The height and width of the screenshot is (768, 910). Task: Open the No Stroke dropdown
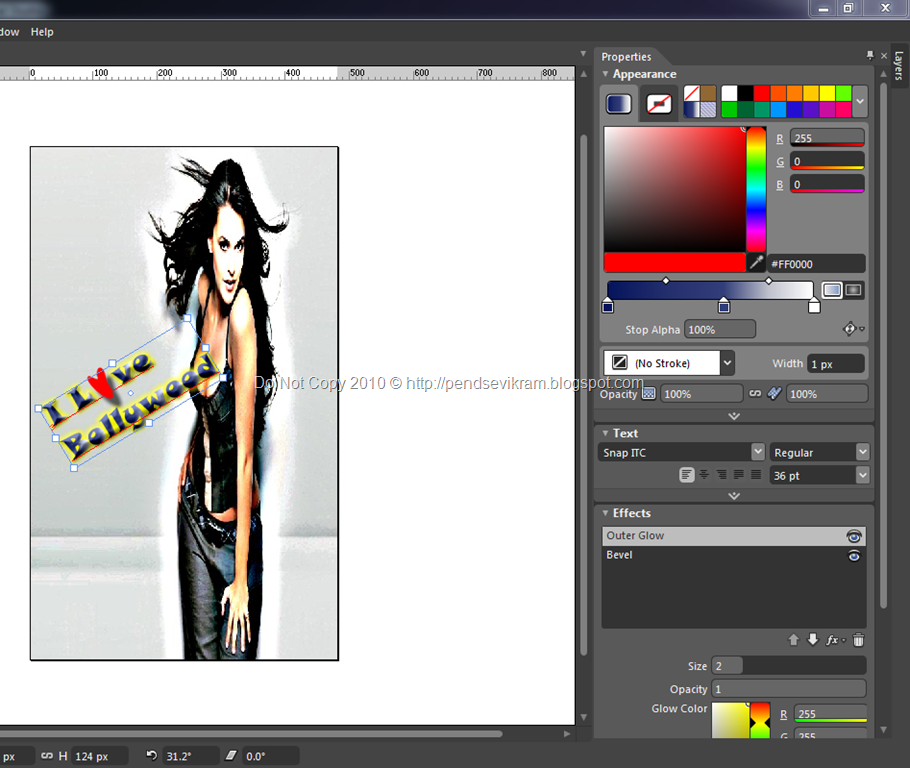pyautogui.click(x=727, y=363)
